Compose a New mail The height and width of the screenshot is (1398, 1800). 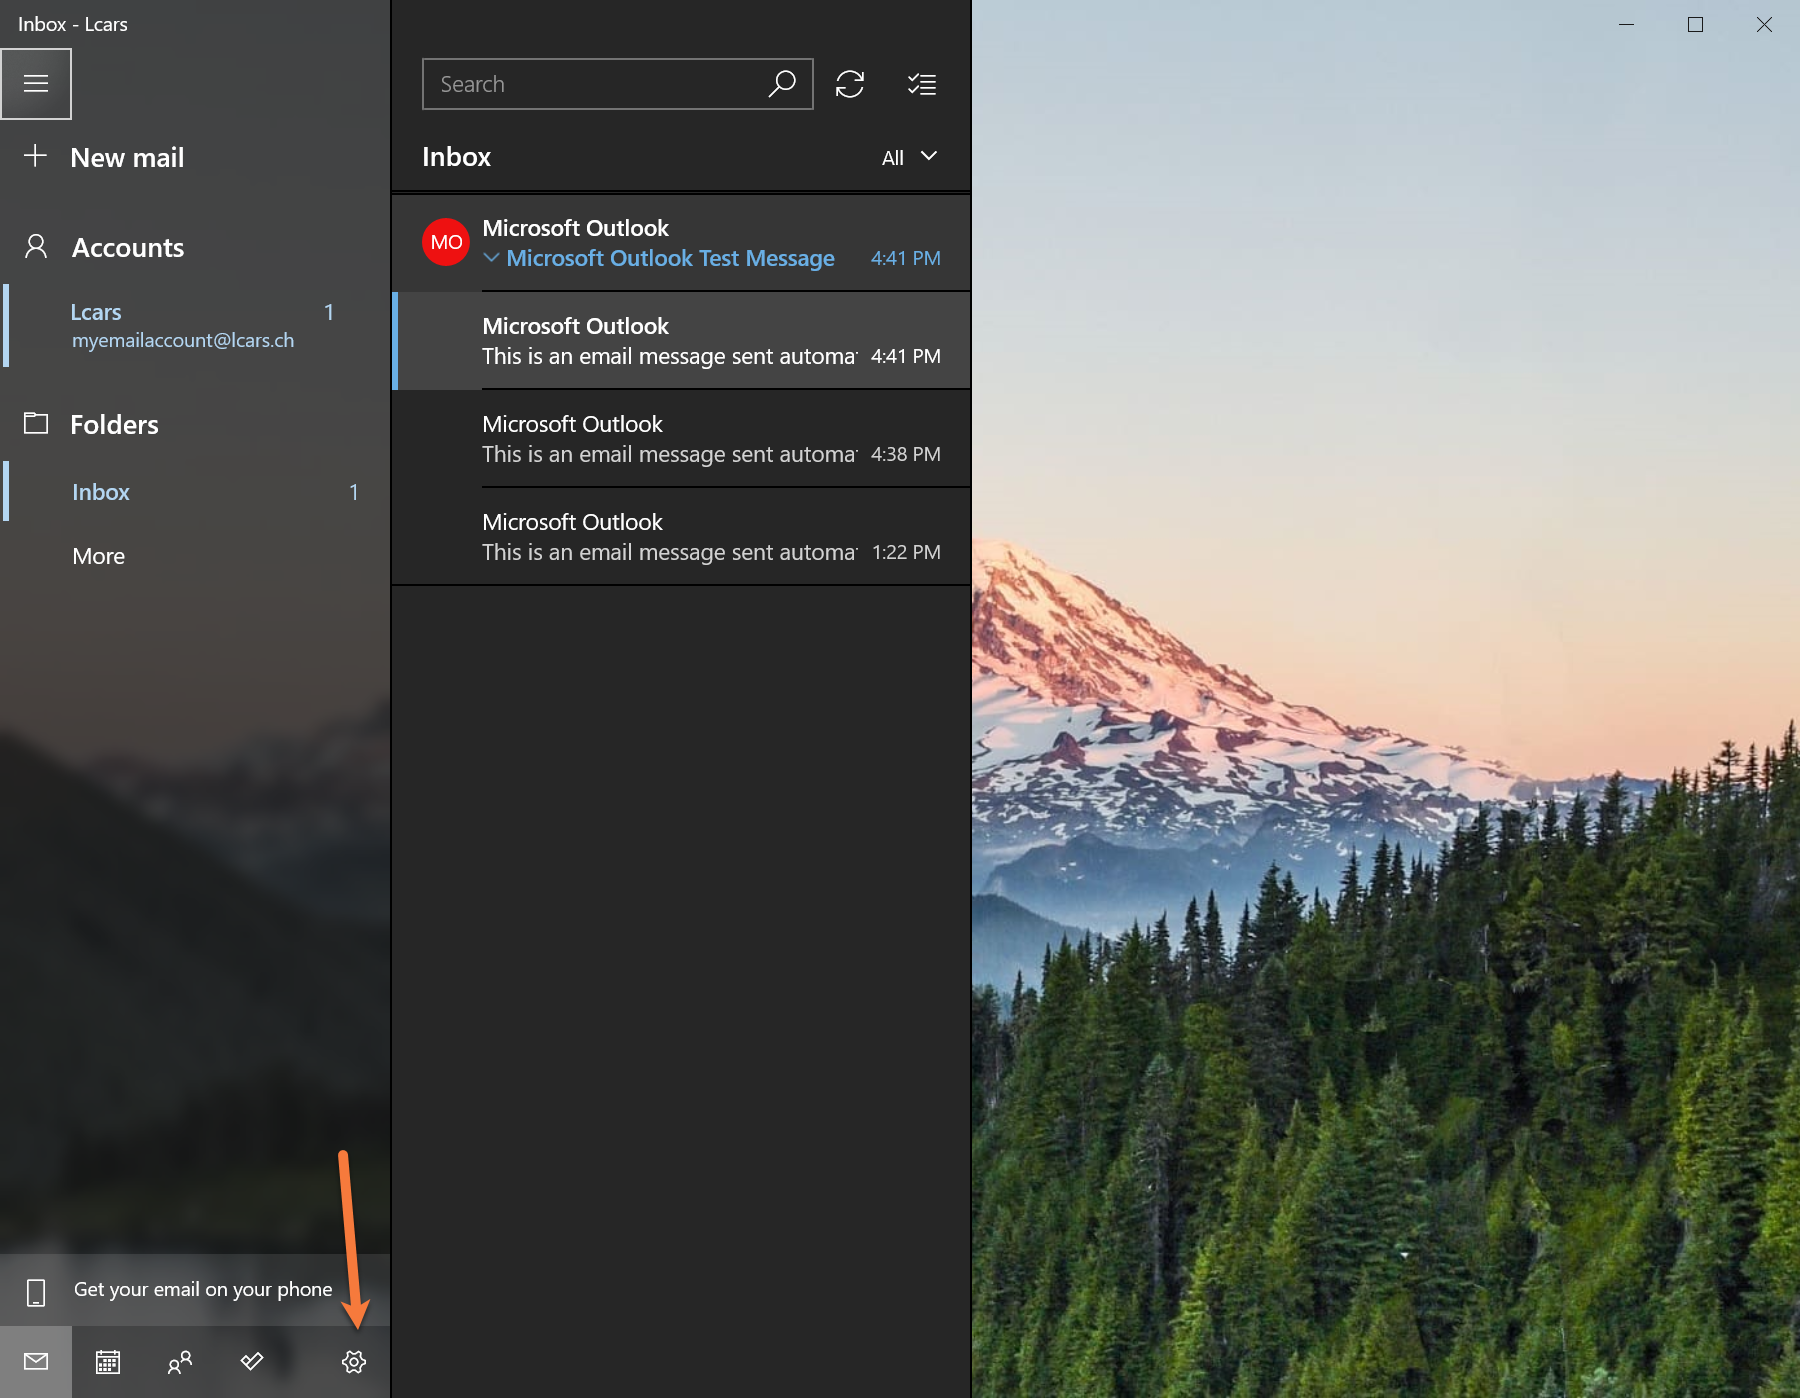[127, 158]
